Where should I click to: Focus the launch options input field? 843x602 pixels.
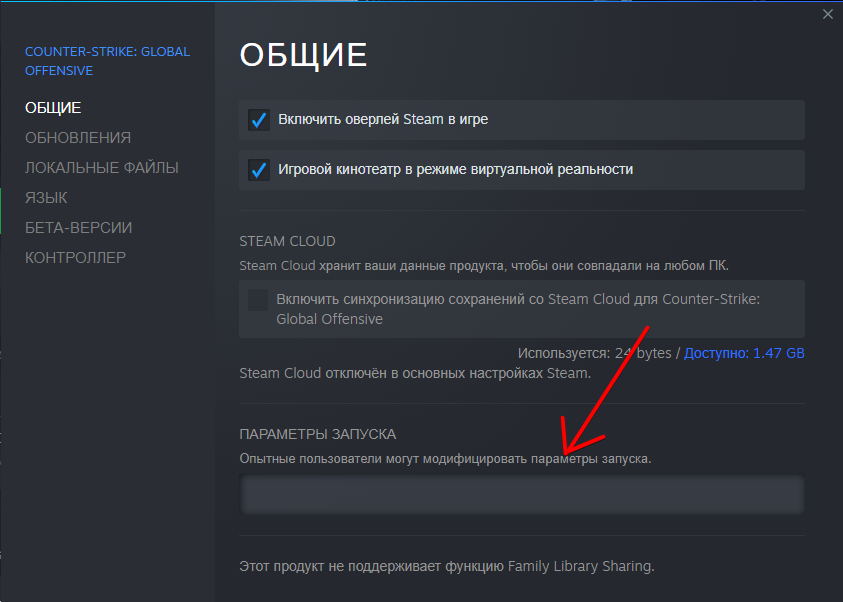pos(521,494)
